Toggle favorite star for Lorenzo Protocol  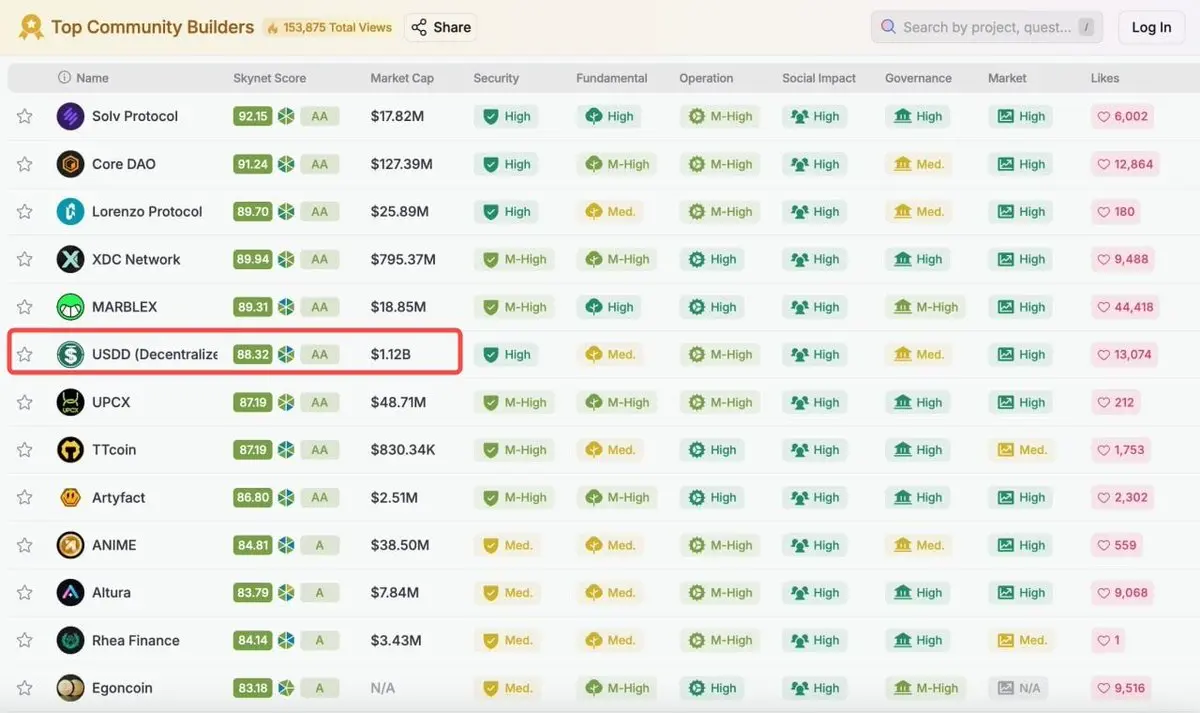(25, 211)
